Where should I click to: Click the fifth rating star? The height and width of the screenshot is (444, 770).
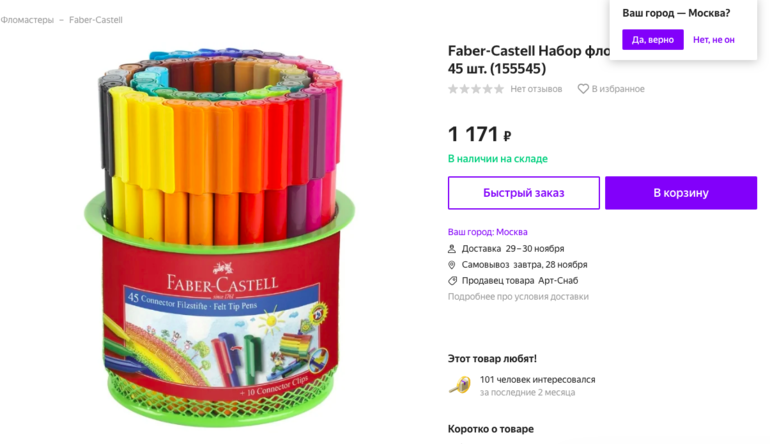click(499, 89)
